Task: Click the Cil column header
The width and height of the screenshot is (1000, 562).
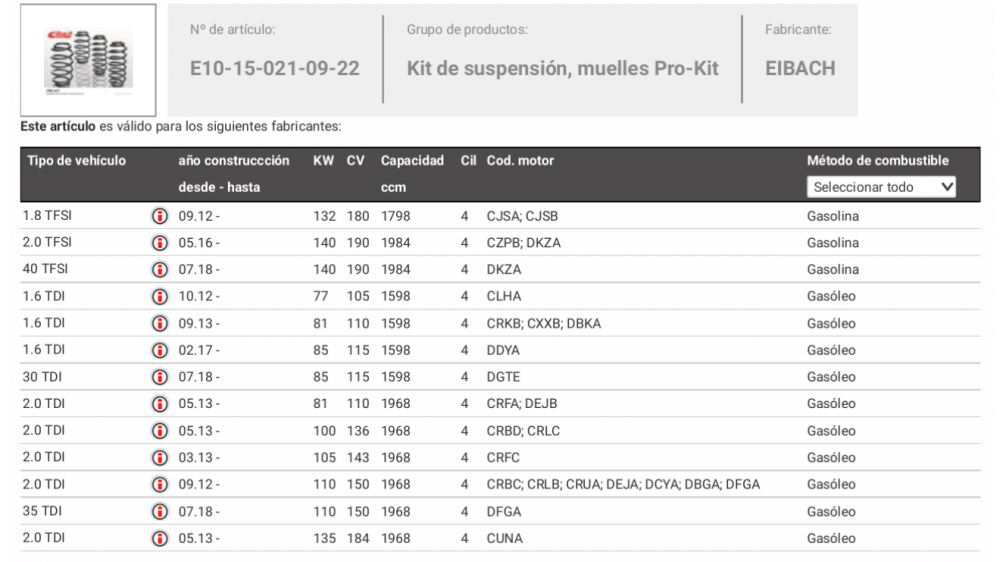Action: (x=468, y=161)
